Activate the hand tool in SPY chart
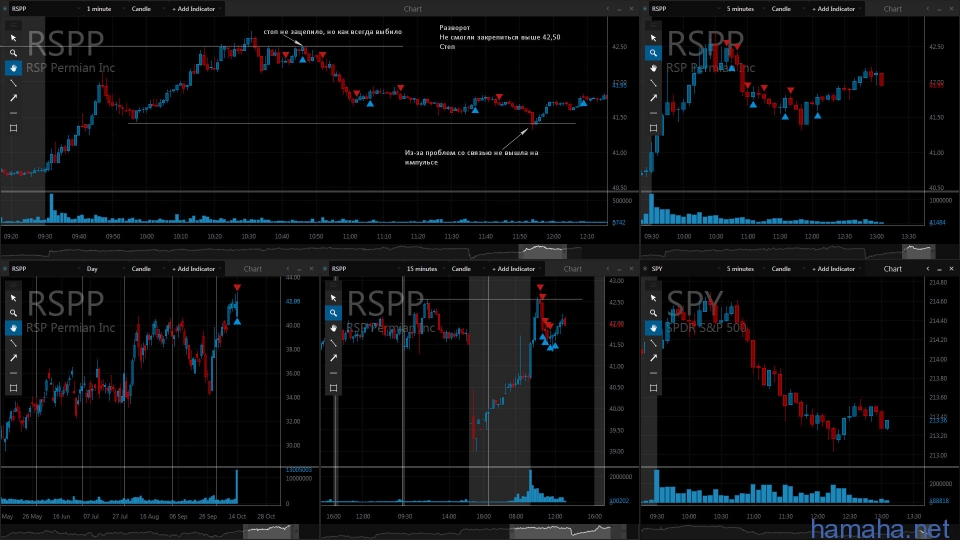Screen dimensions: 960x540 click(653, 328)
